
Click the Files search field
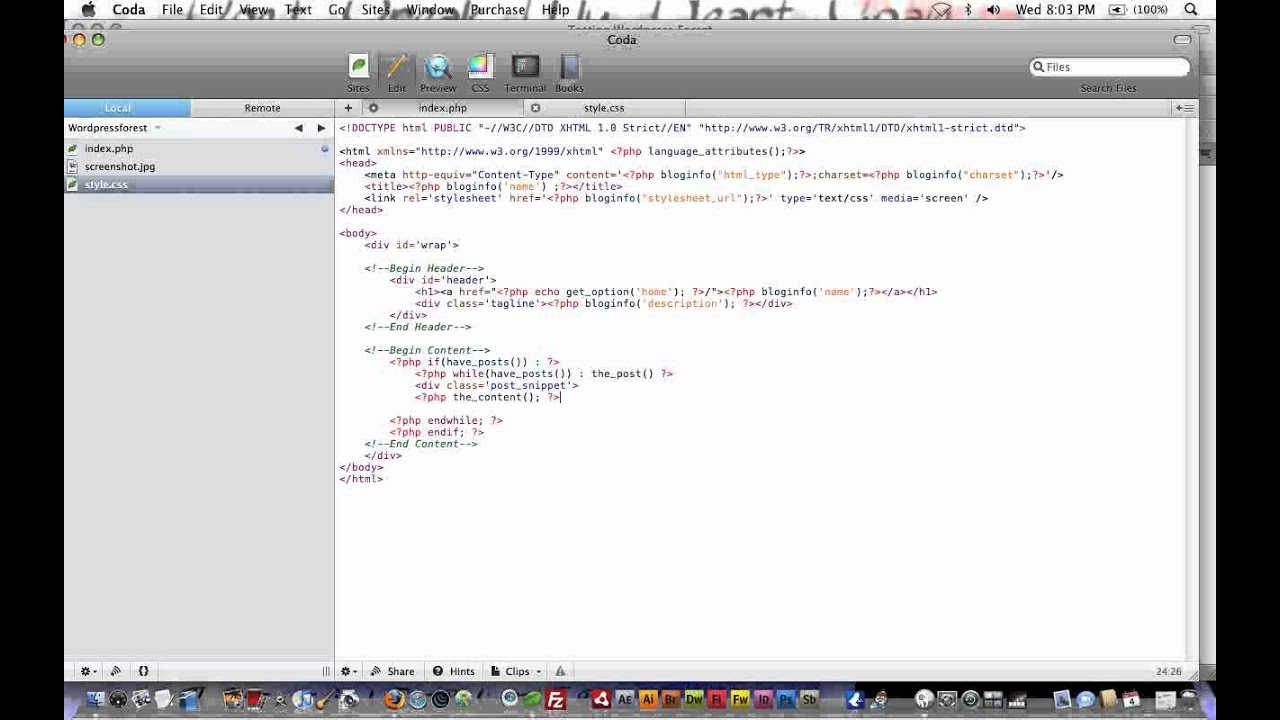pyautogui.click(x=1110, y=67)
